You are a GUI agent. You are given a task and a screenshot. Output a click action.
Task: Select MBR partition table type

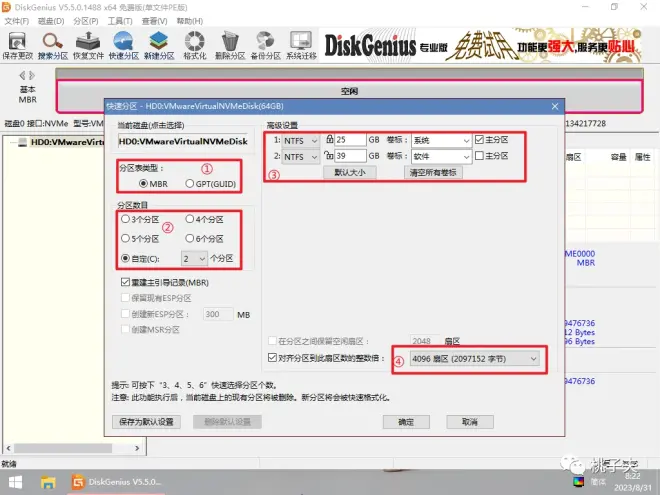click(x=153, y=184)
